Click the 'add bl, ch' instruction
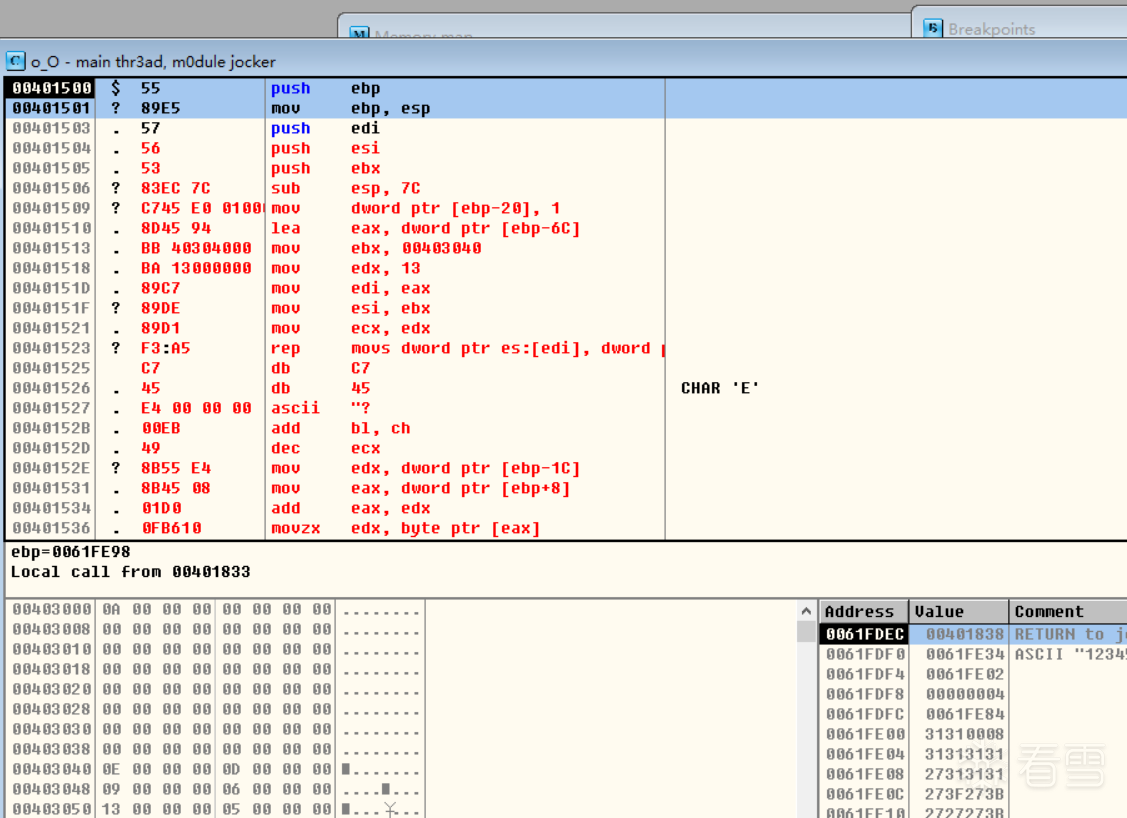 [340, 428]
